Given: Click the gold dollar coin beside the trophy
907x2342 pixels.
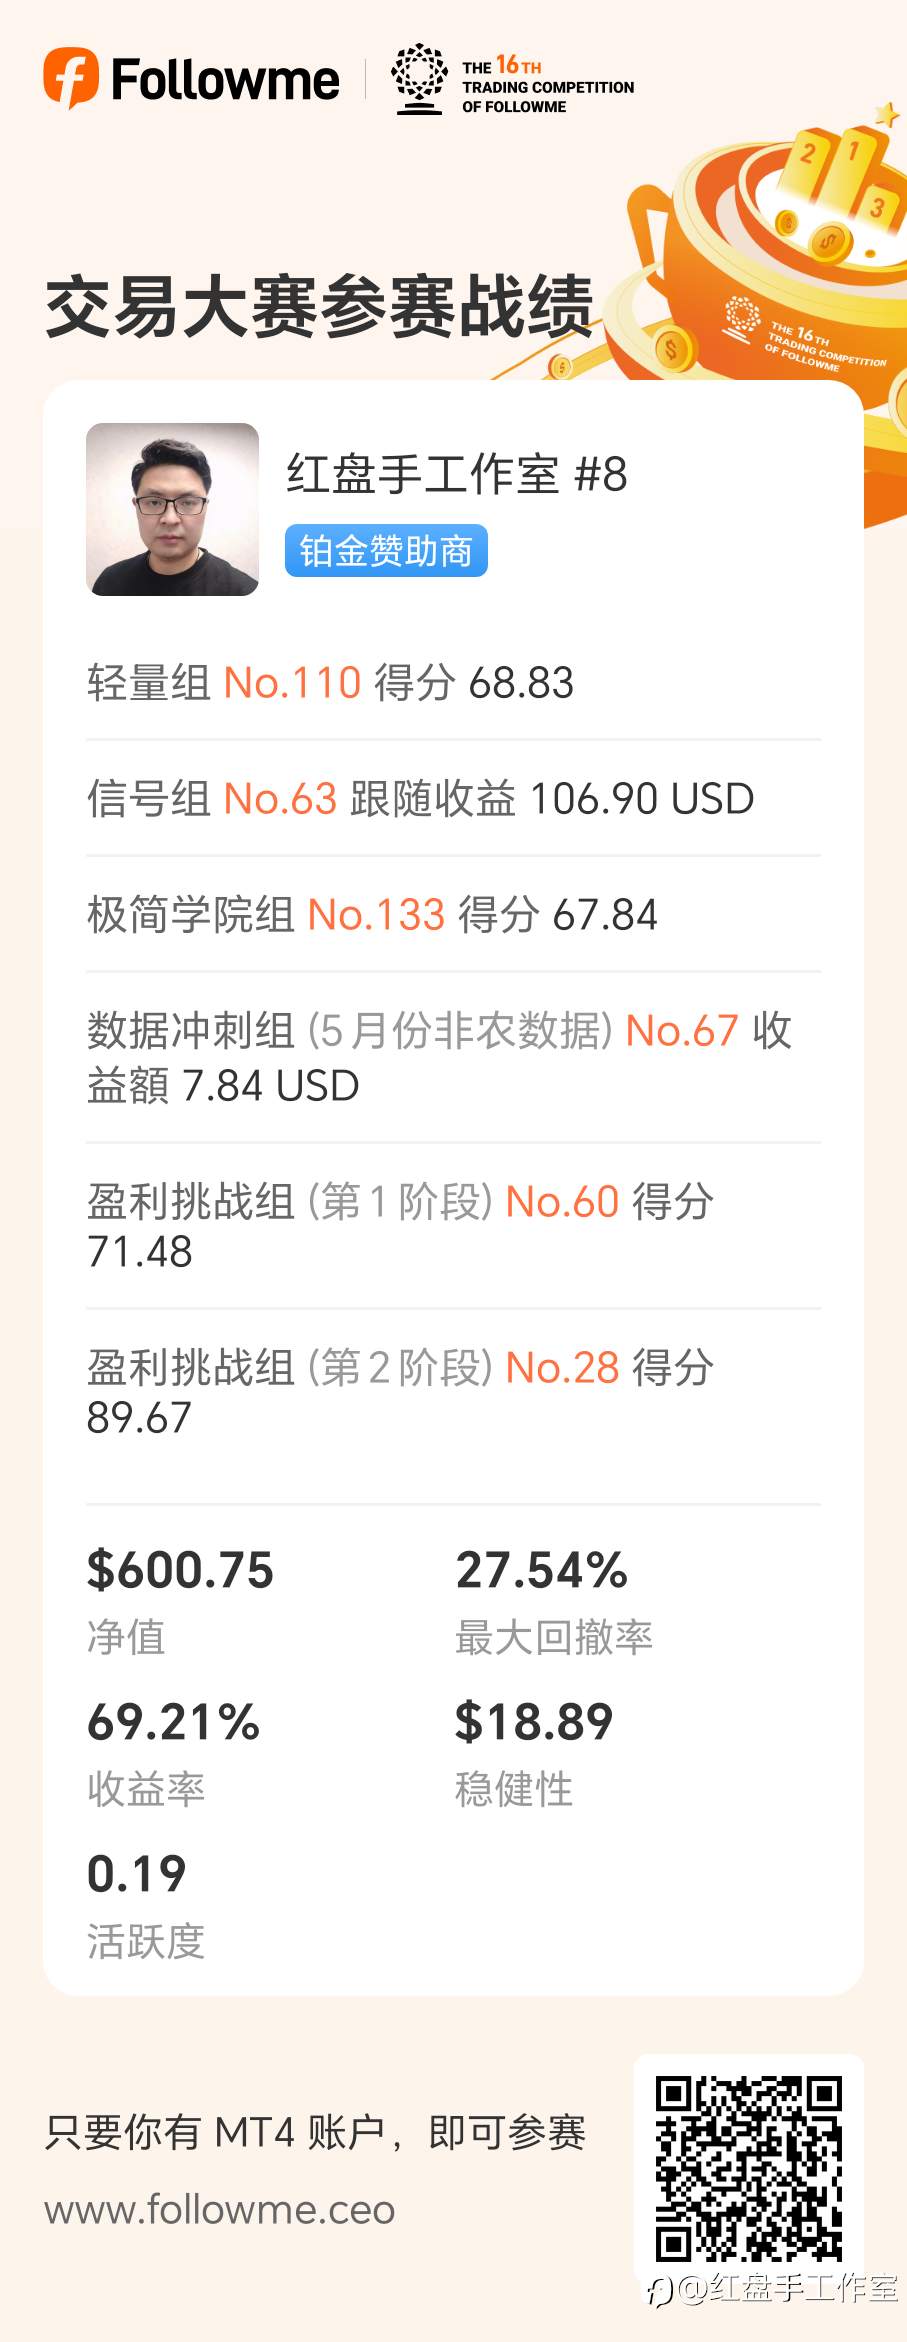Looking at the screenshot, I should [672, 349].
